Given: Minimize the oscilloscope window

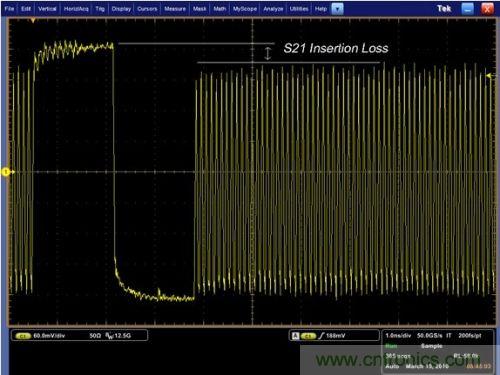Looking at the screenshot, I should coord(467,9).
